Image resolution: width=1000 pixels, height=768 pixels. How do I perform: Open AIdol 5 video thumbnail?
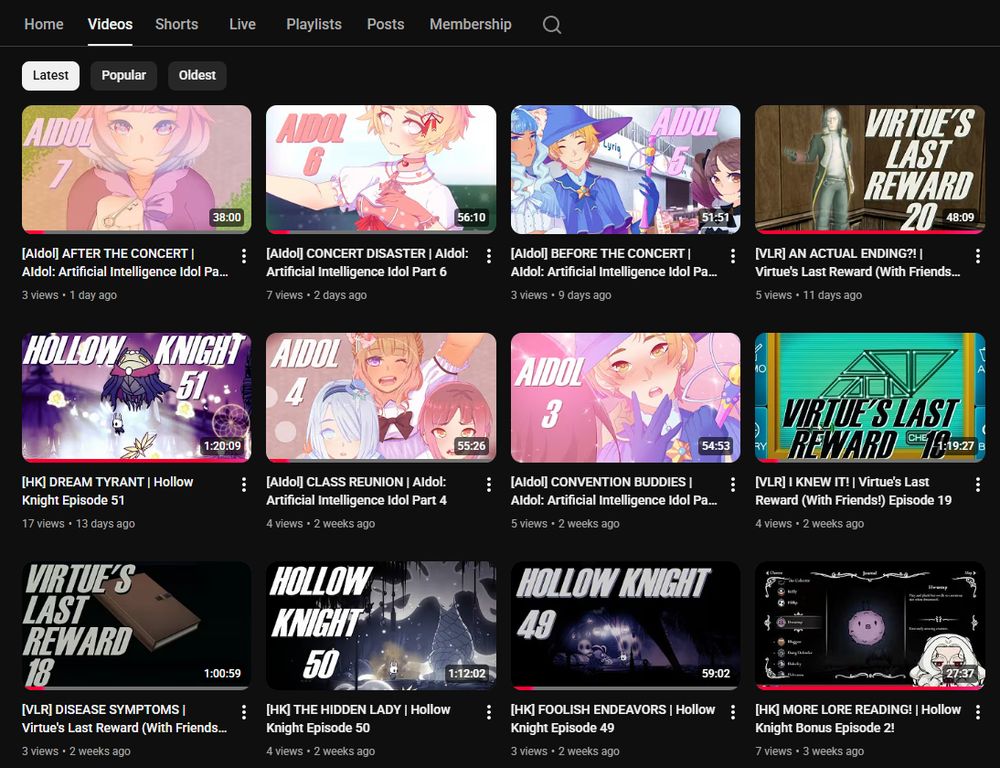pos(626,169)
